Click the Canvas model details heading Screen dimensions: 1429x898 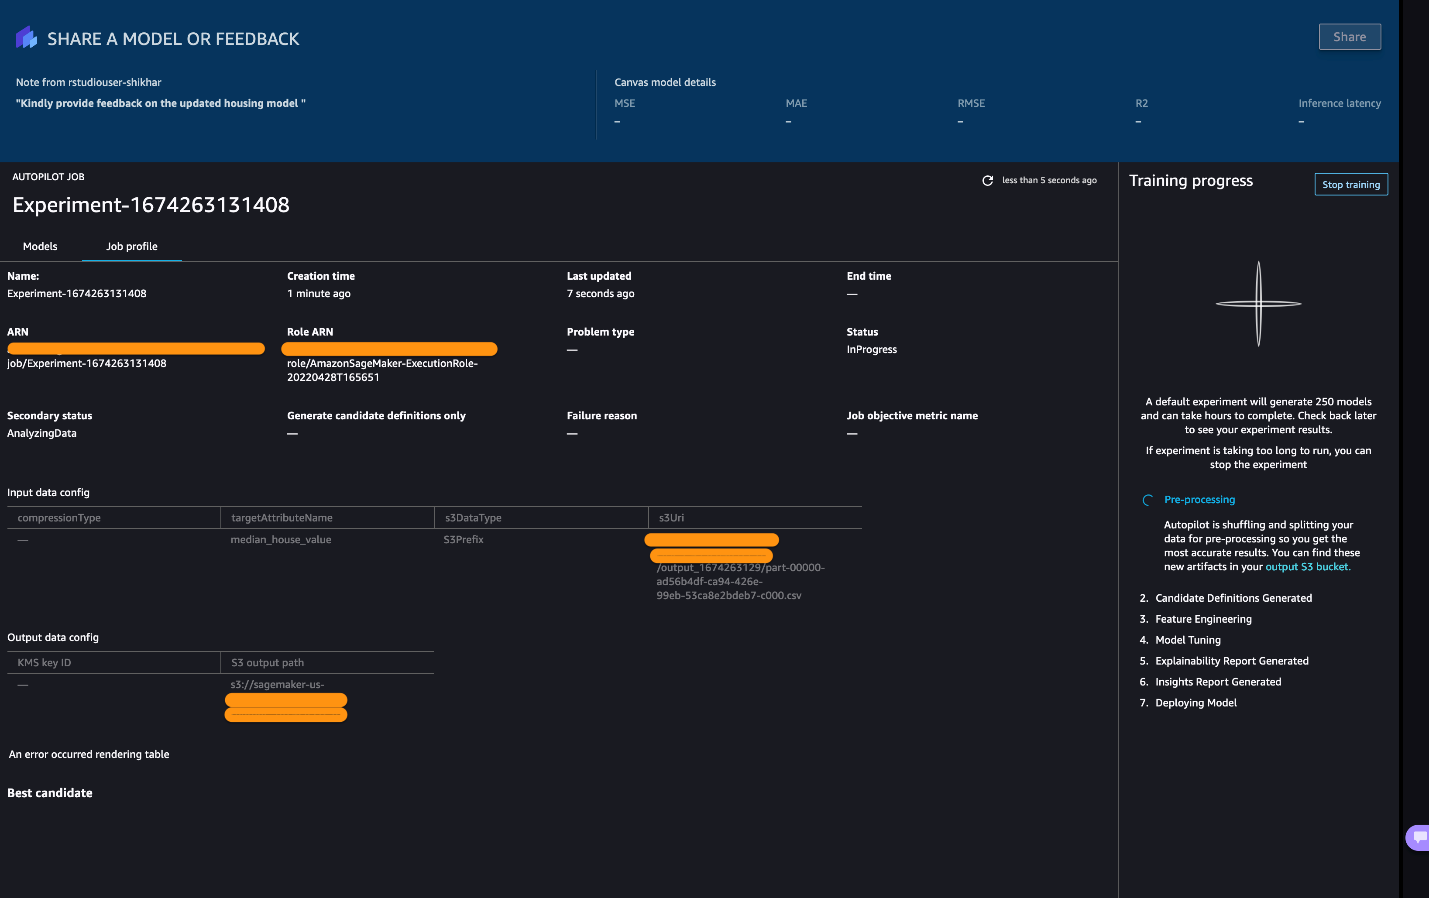665,83
